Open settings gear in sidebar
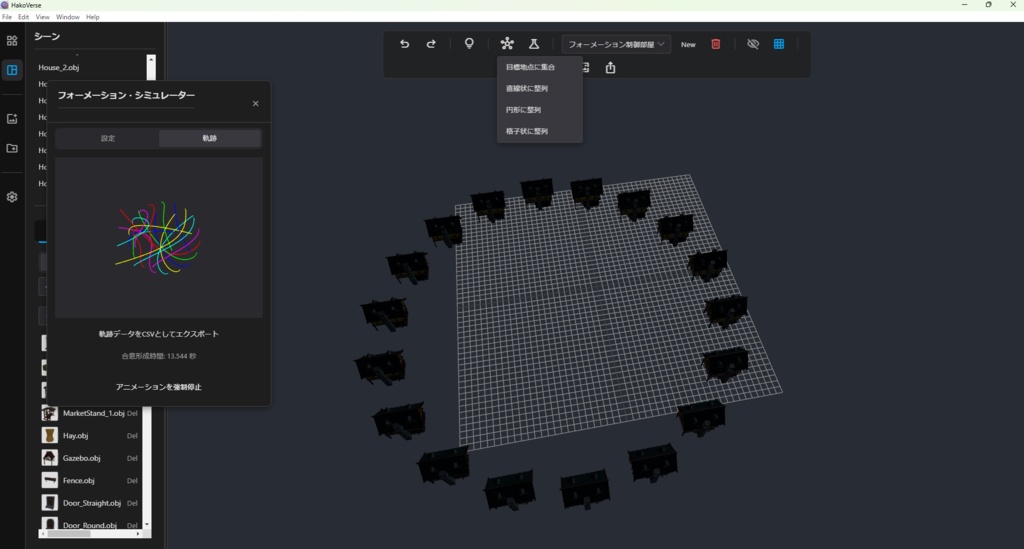 [x=12, y=196]
